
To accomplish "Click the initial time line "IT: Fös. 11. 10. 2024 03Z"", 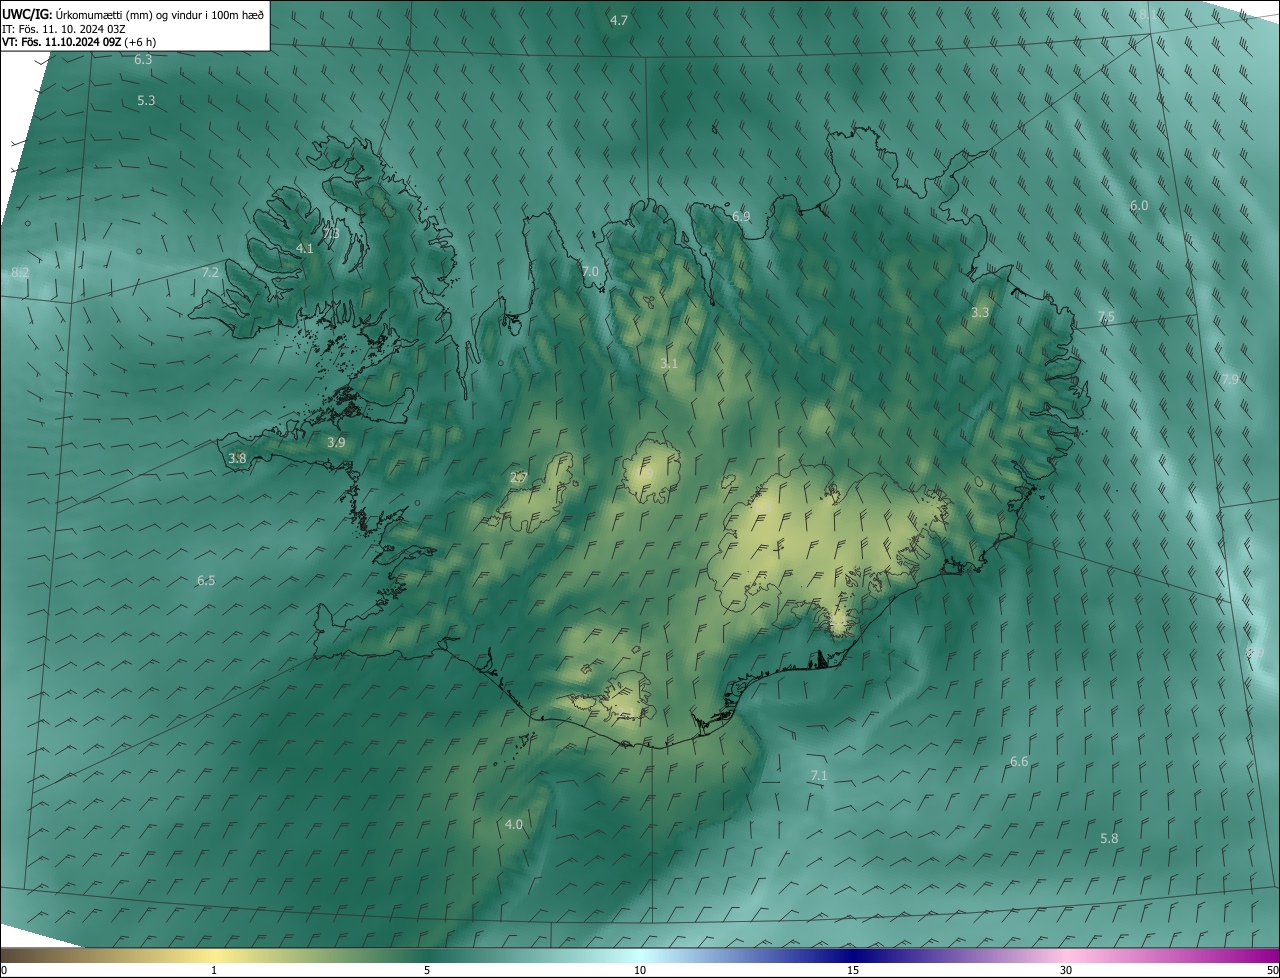I will point(64,28).
